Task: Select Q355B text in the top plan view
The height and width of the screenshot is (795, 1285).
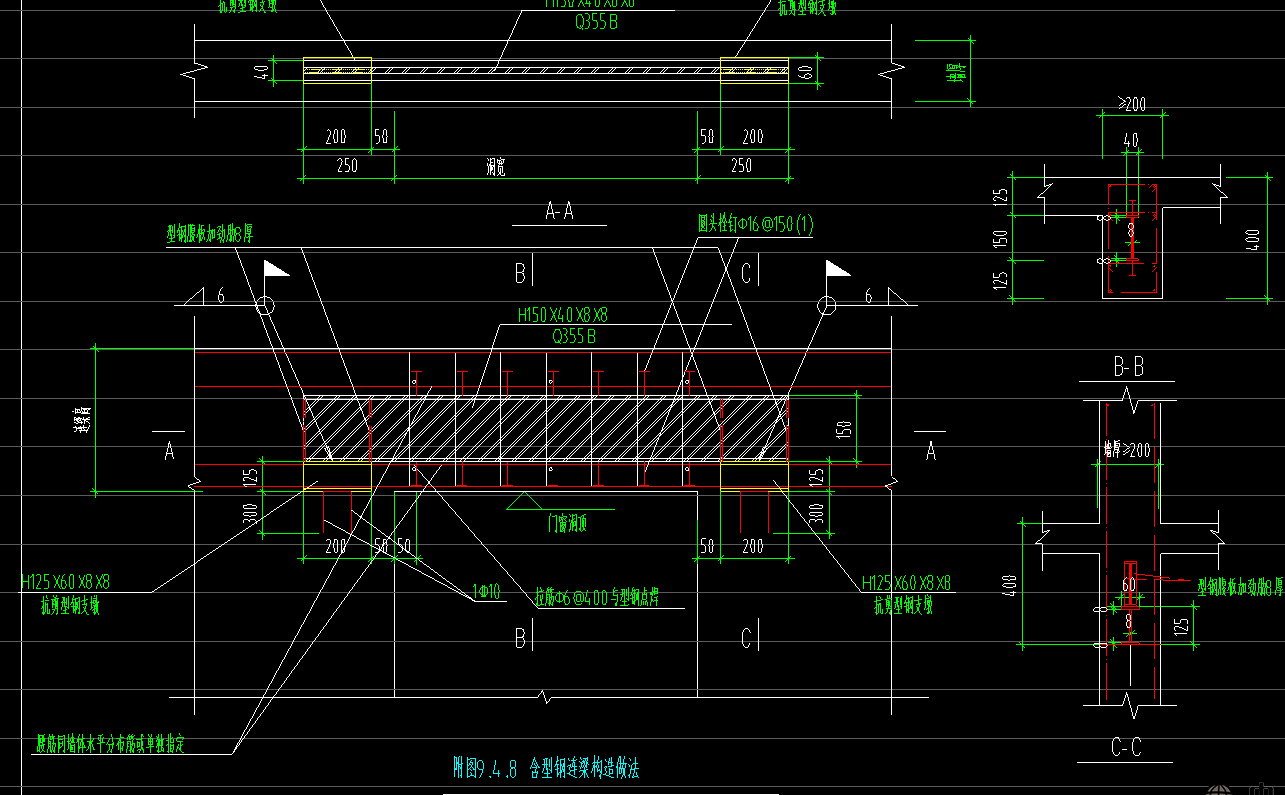Action: click(x=596, y=22)
